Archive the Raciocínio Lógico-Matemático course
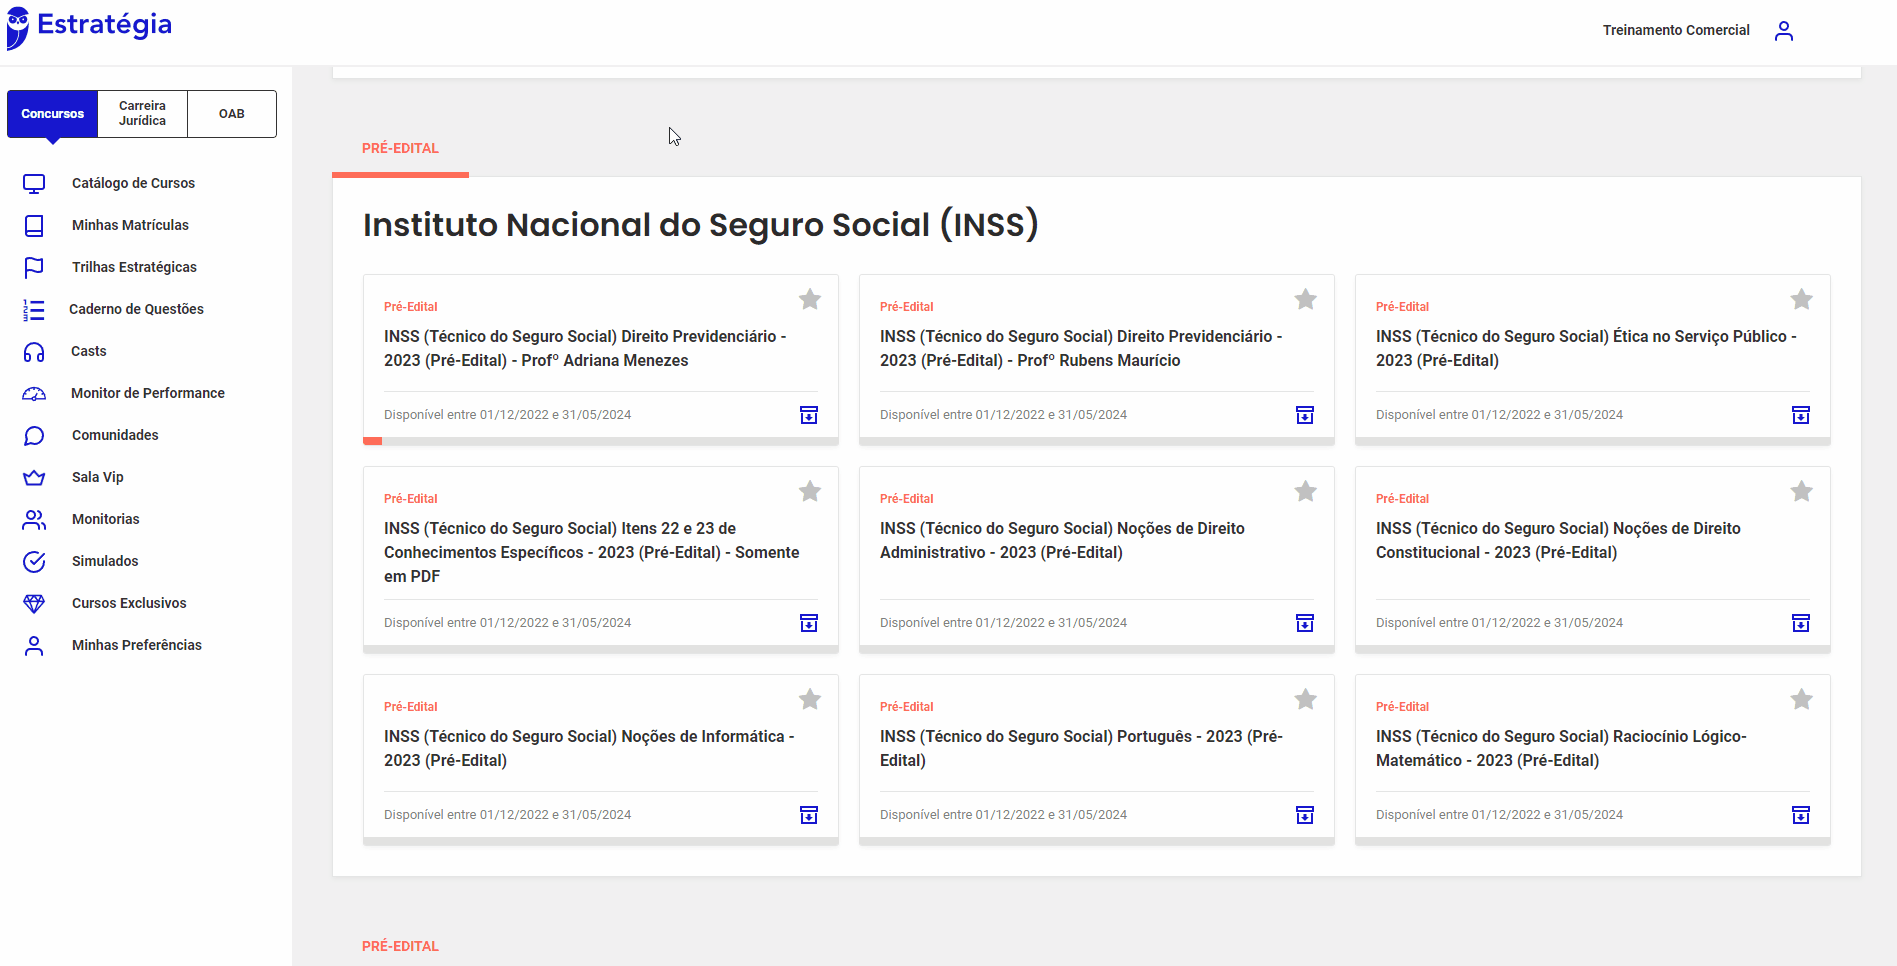 click(1801, 815)
